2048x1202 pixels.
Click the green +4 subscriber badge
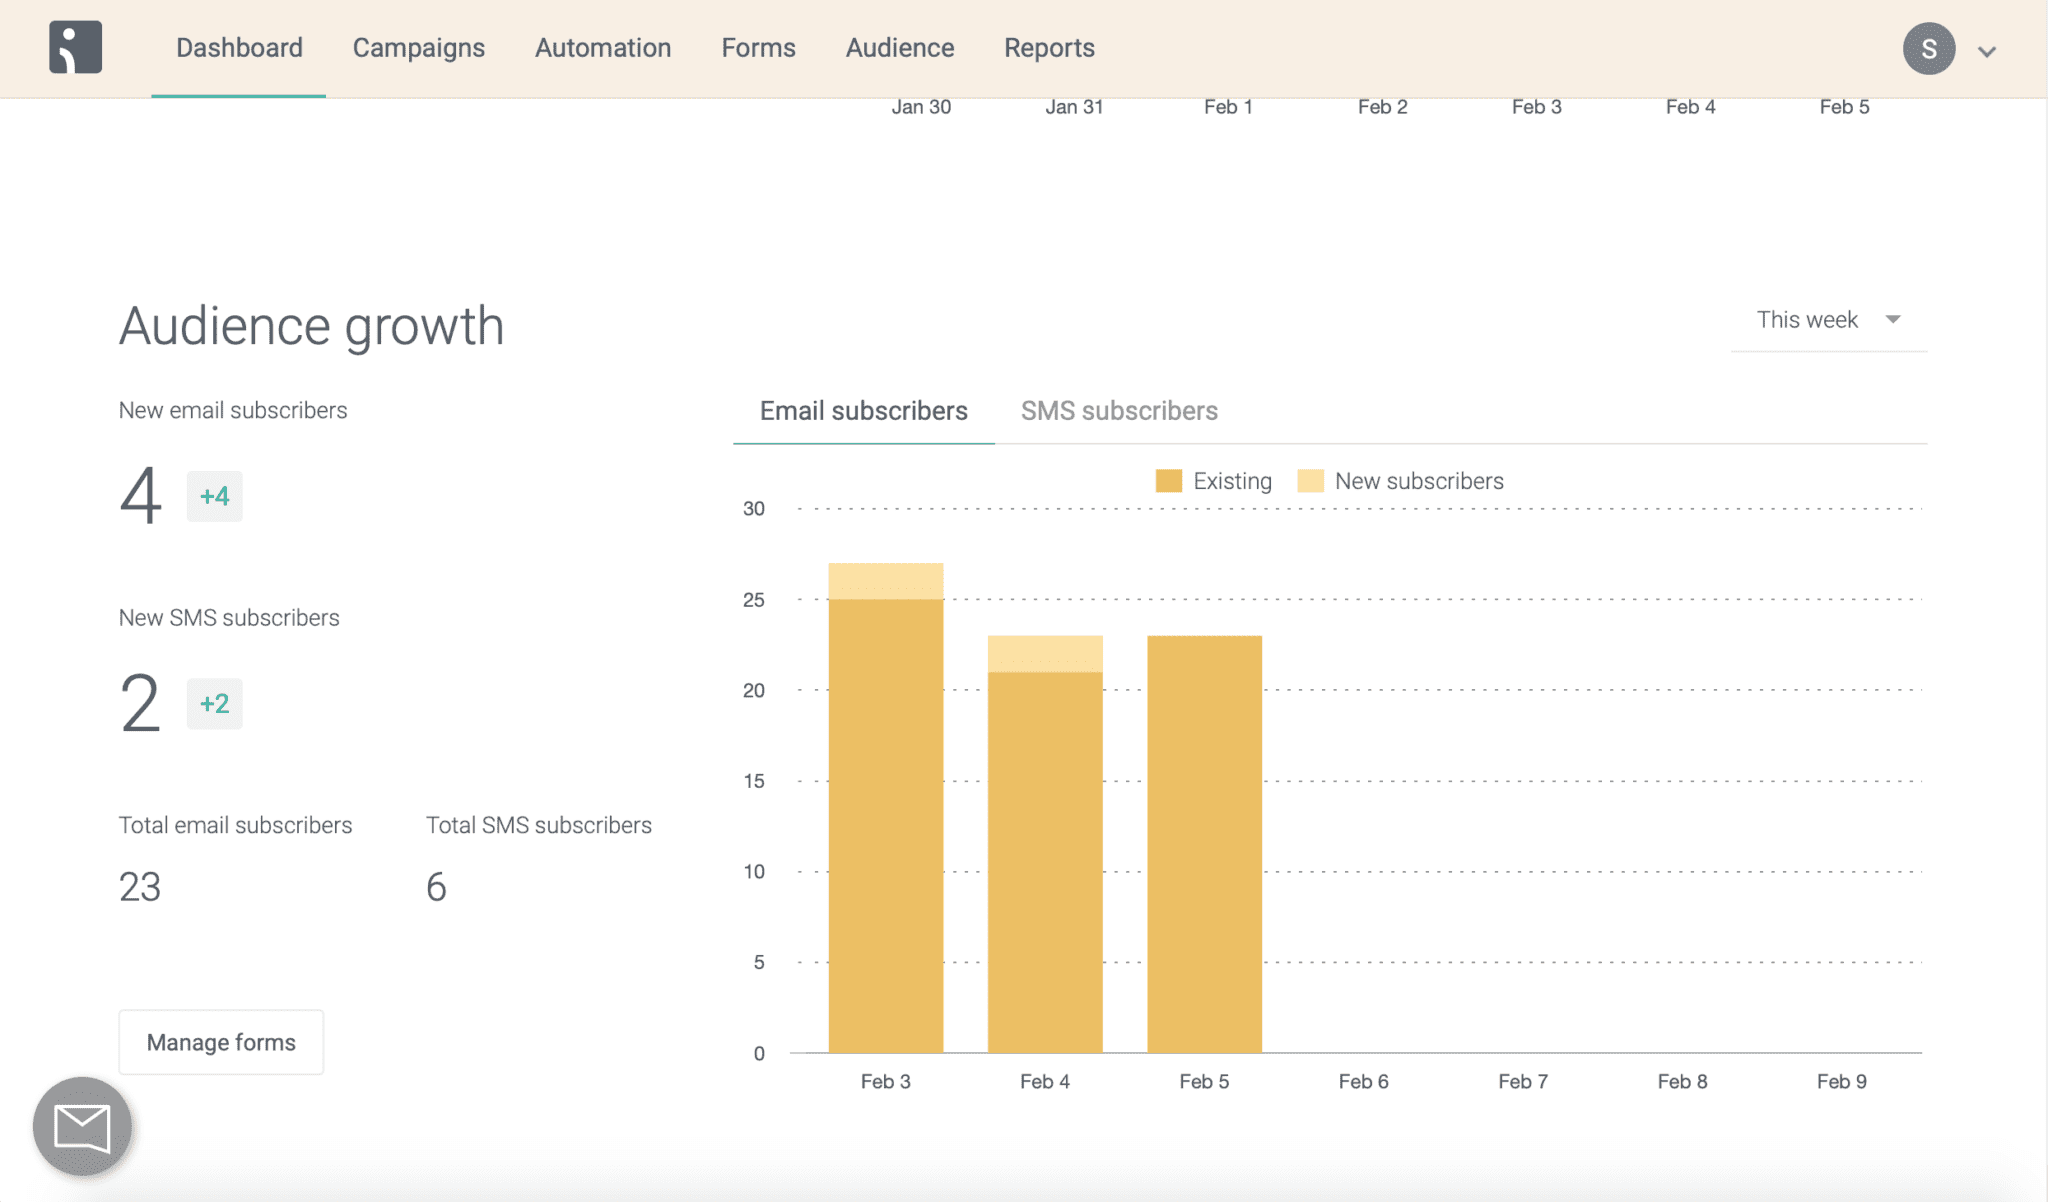click(x=213, y=495)
